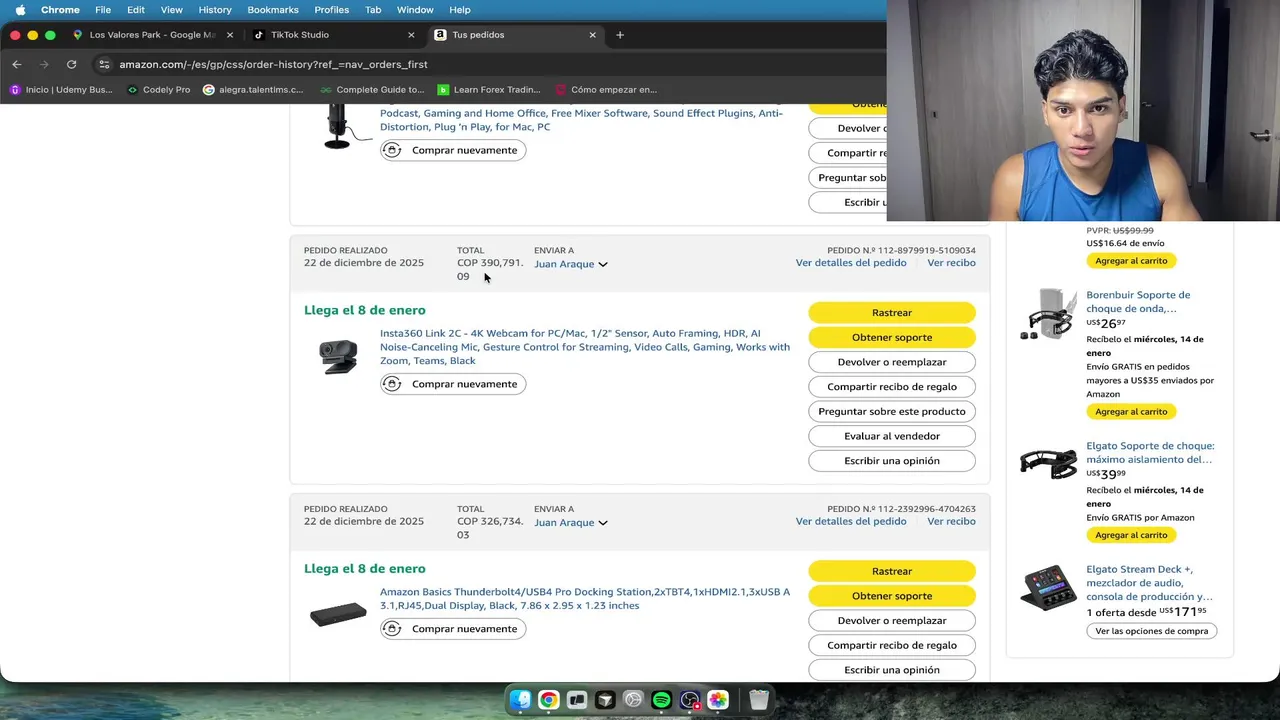The image size is (1280, 720).
Task: Click Obtener soporte for docking station
Action: click(x=892, y=596)
